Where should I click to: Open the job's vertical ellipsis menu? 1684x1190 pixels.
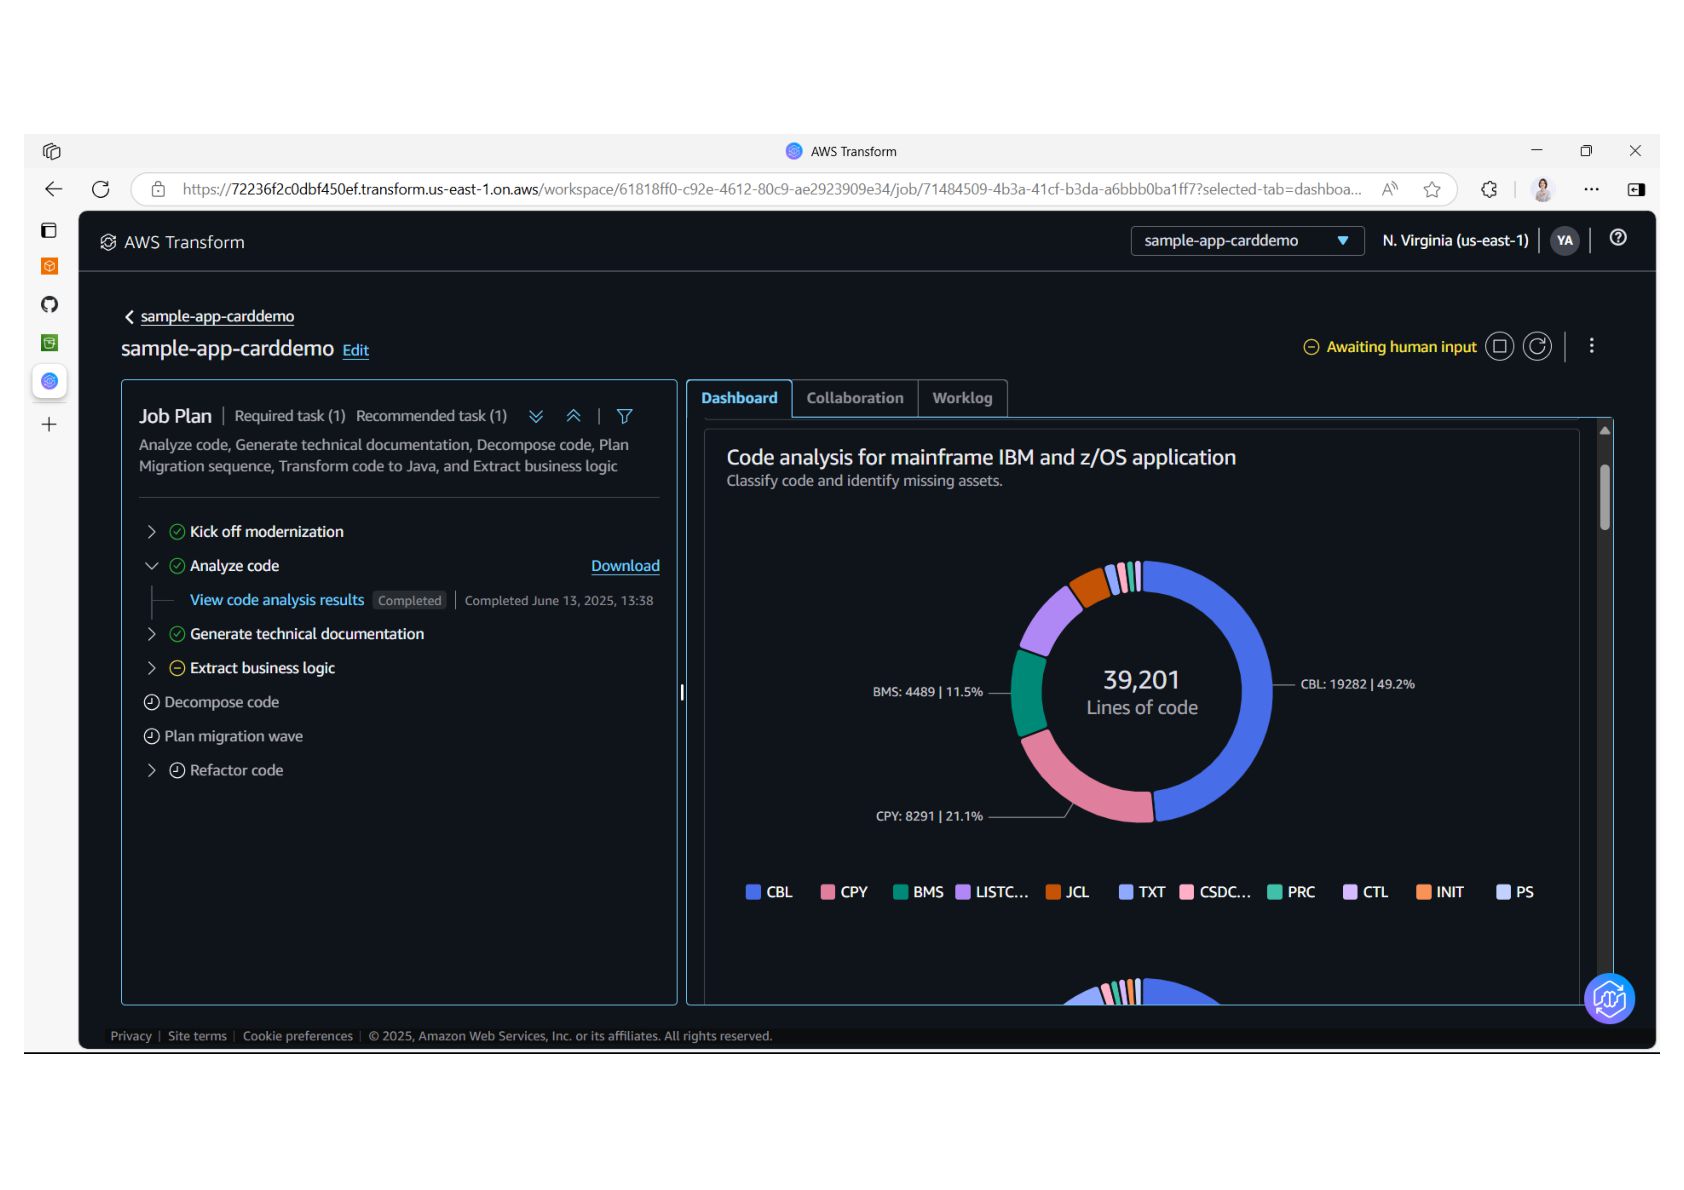1592,346
